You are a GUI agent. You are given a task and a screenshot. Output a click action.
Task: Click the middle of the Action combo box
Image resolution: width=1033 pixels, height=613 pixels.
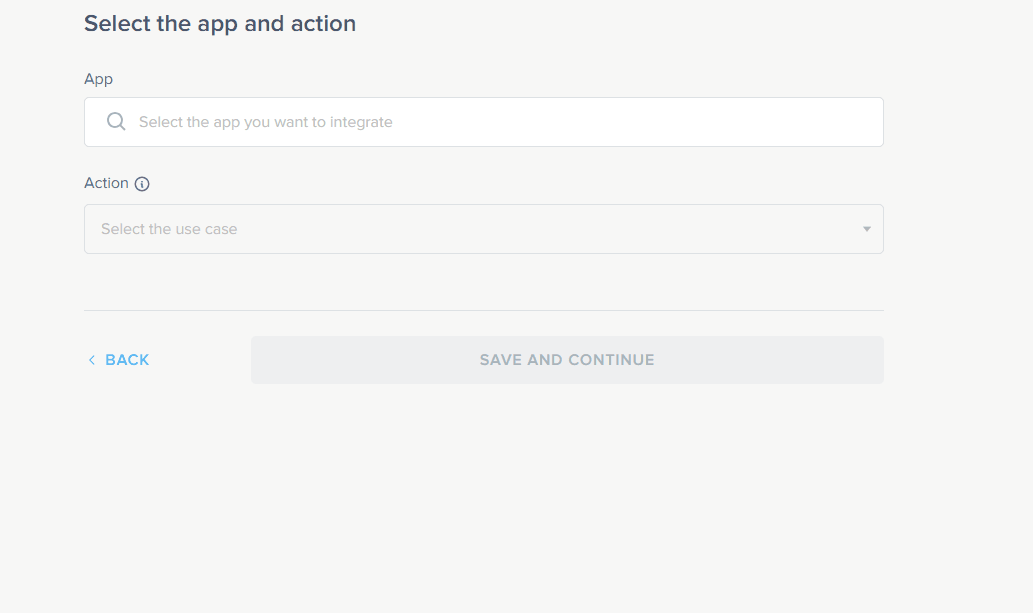484,229
